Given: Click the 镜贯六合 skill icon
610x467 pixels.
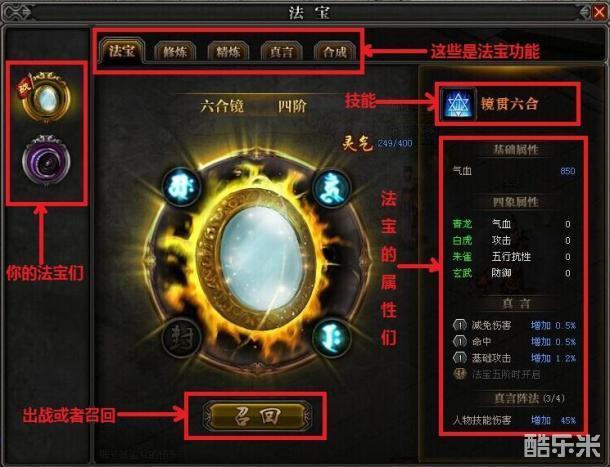Looking at the screenshot, I should point(459,104).
